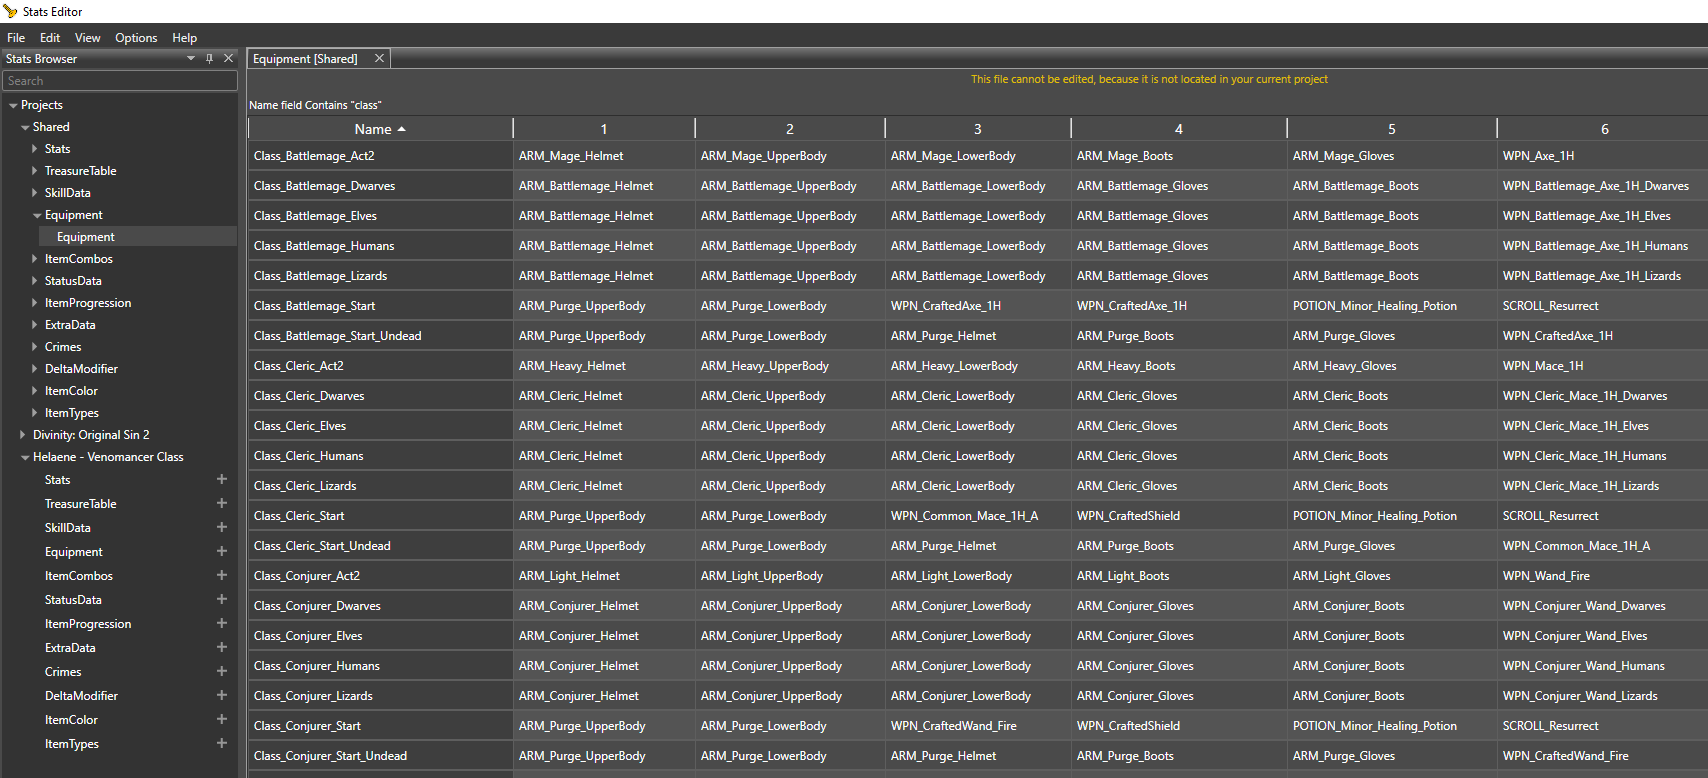Select the ARM_Mage_Helmet cell
The height and width of the screenshot is (778, 1708).
(604, 156)
